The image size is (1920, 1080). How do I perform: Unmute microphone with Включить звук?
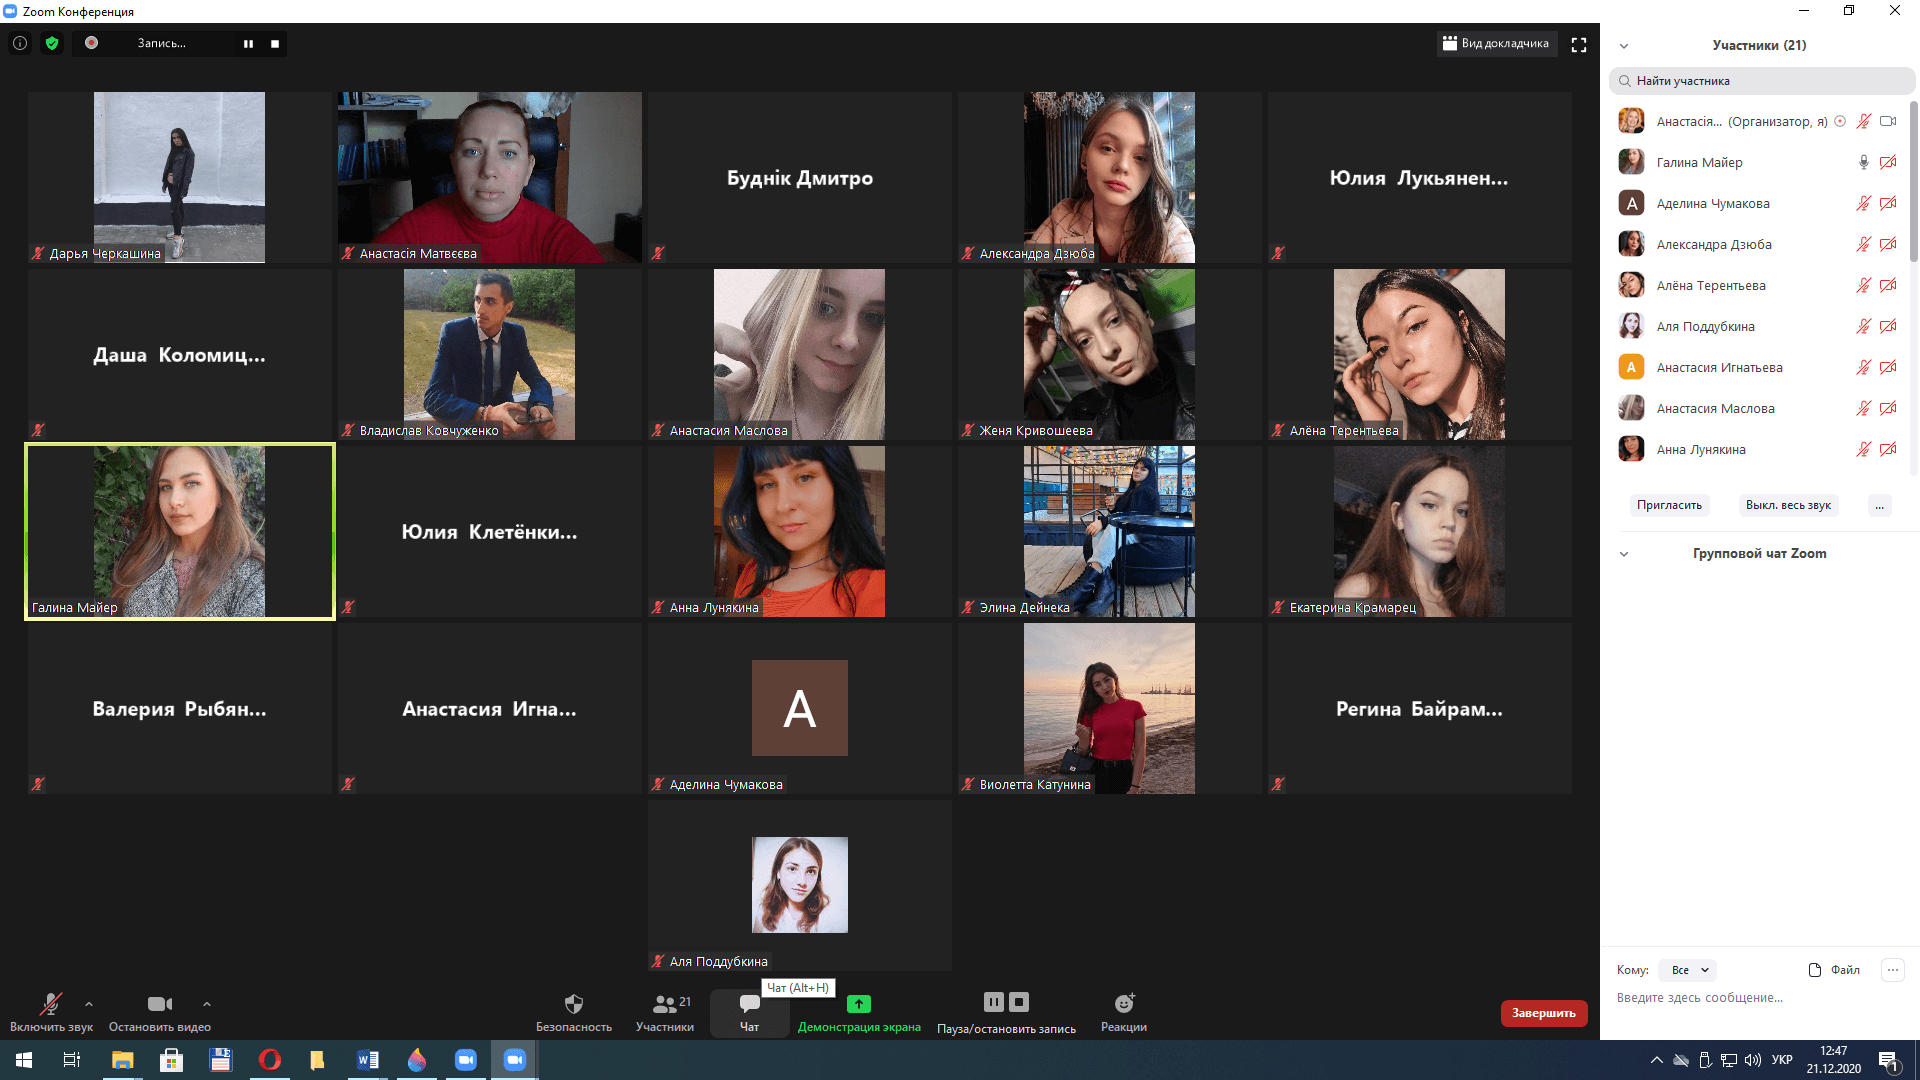[x=51, y=1004]
